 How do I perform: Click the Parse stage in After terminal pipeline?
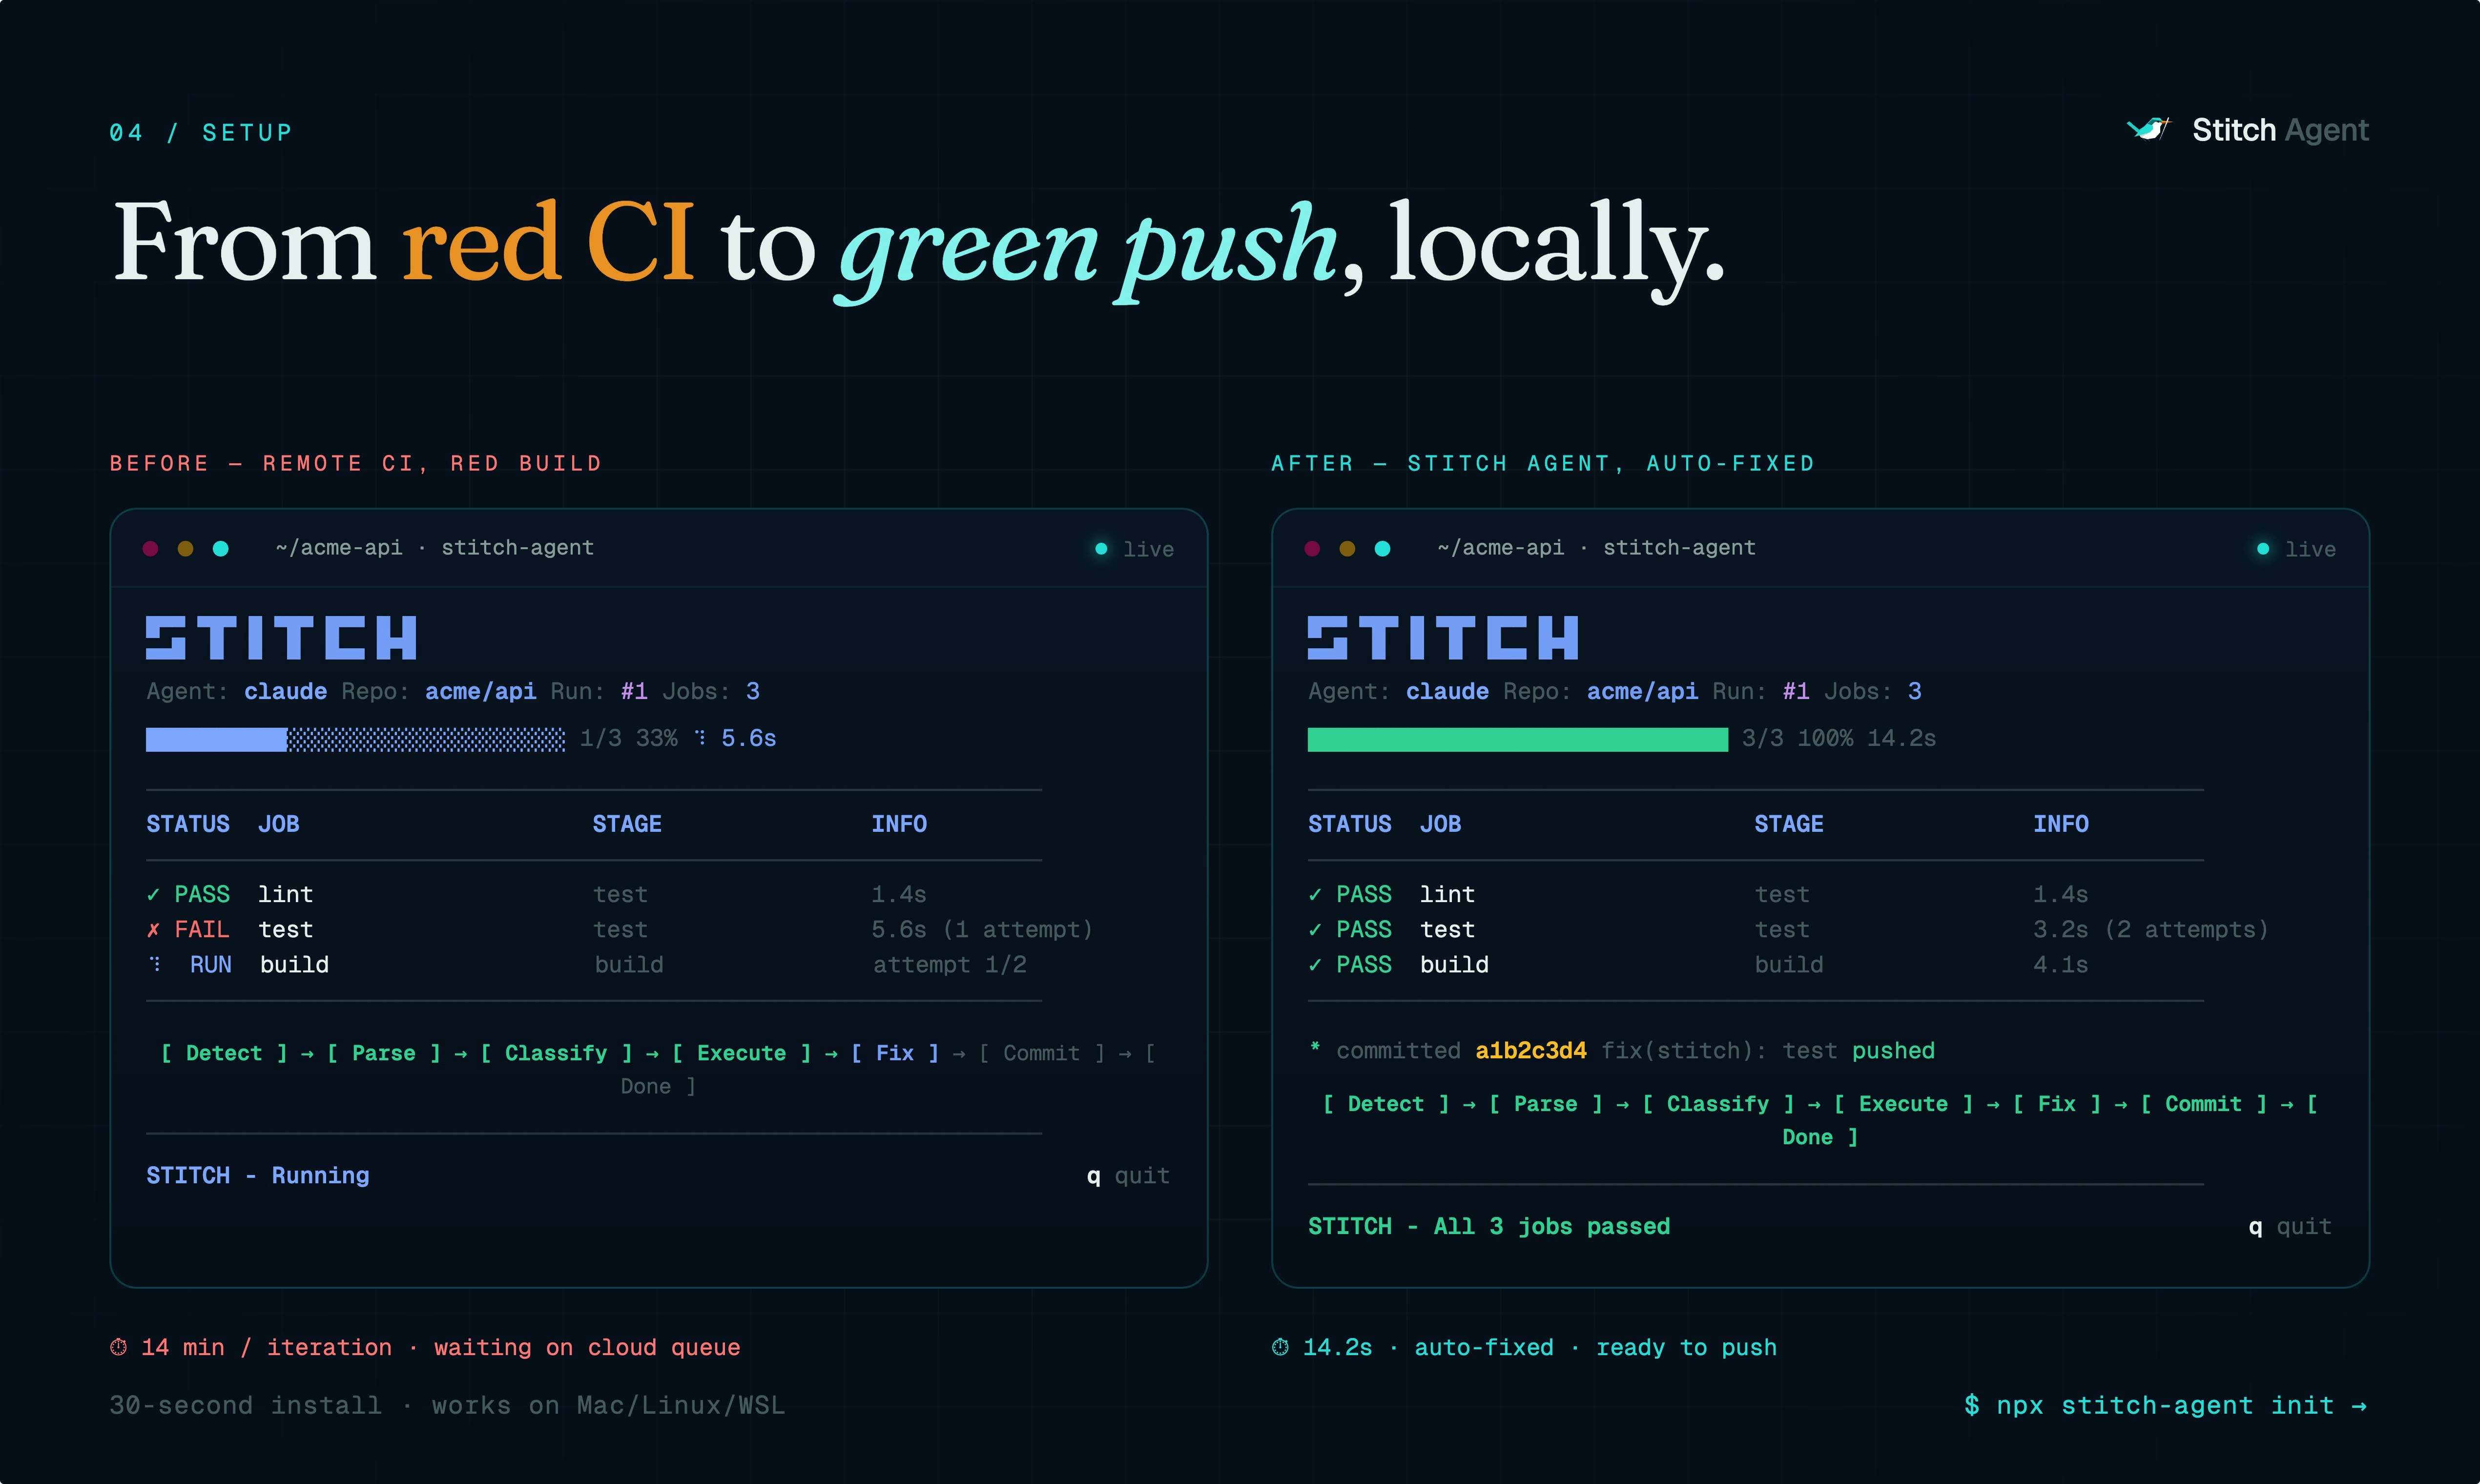click(1546, 1104)
